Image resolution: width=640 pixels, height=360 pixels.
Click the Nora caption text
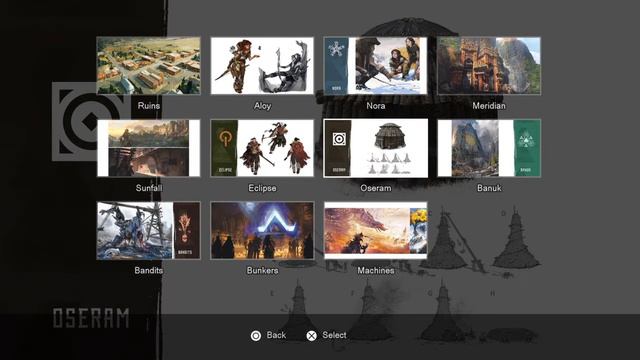[x=376, y=106]
